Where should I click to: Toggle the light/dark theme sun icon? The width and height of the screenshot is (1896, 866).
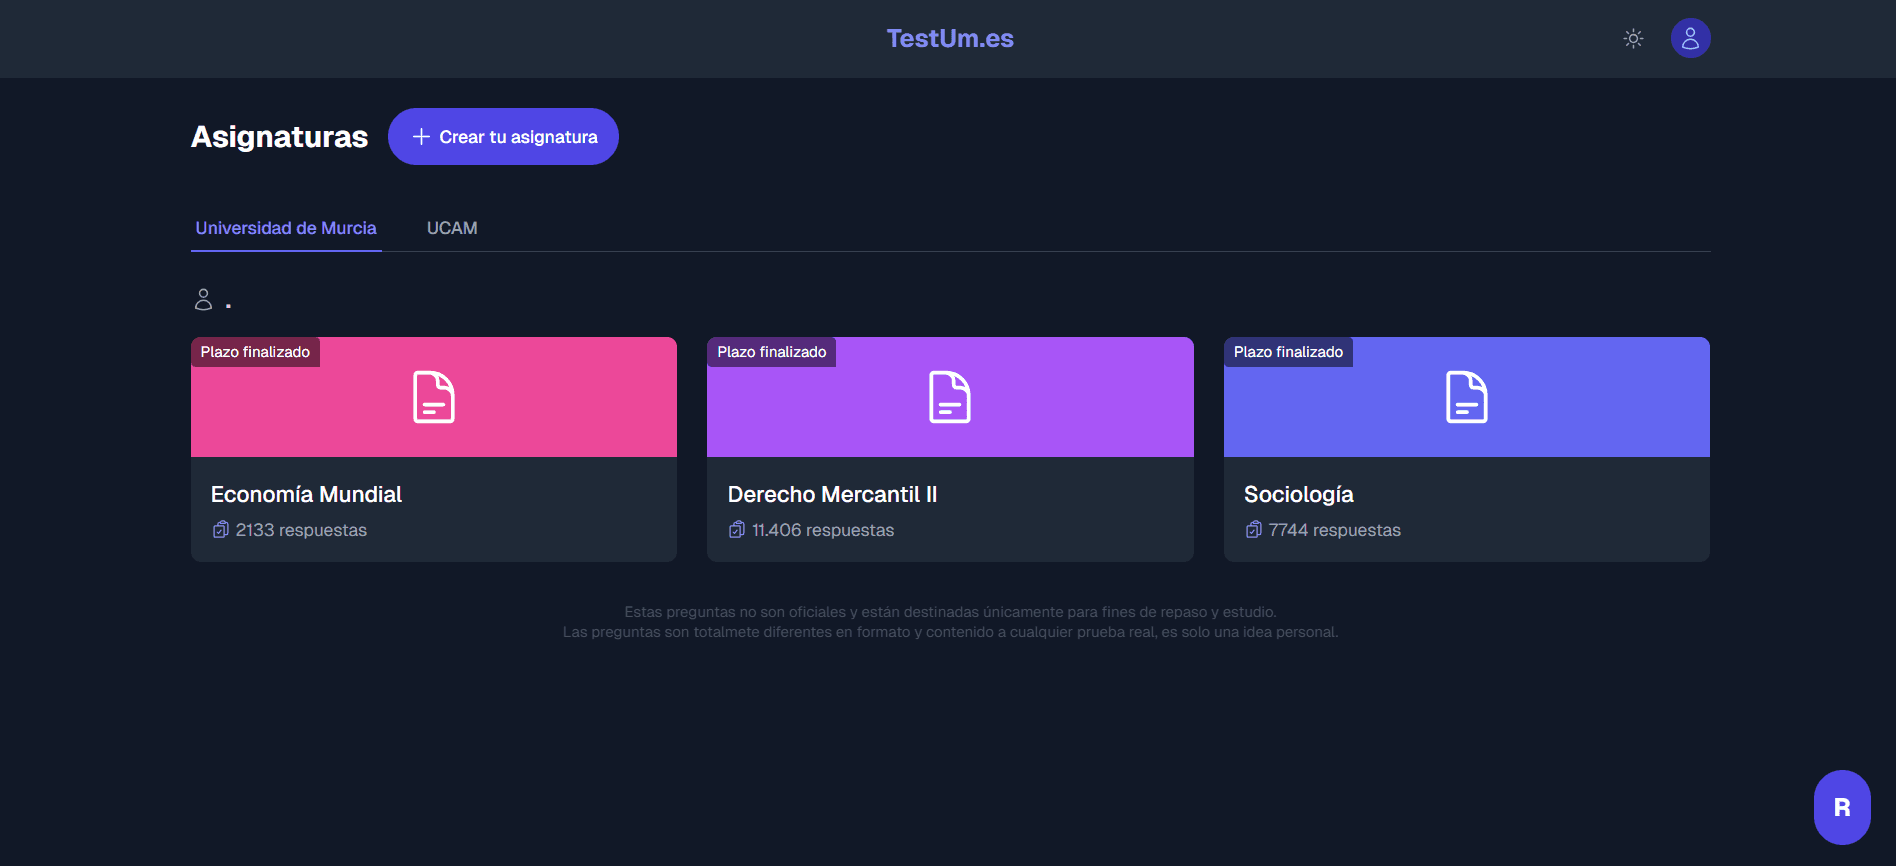(x=1633, y=39)
